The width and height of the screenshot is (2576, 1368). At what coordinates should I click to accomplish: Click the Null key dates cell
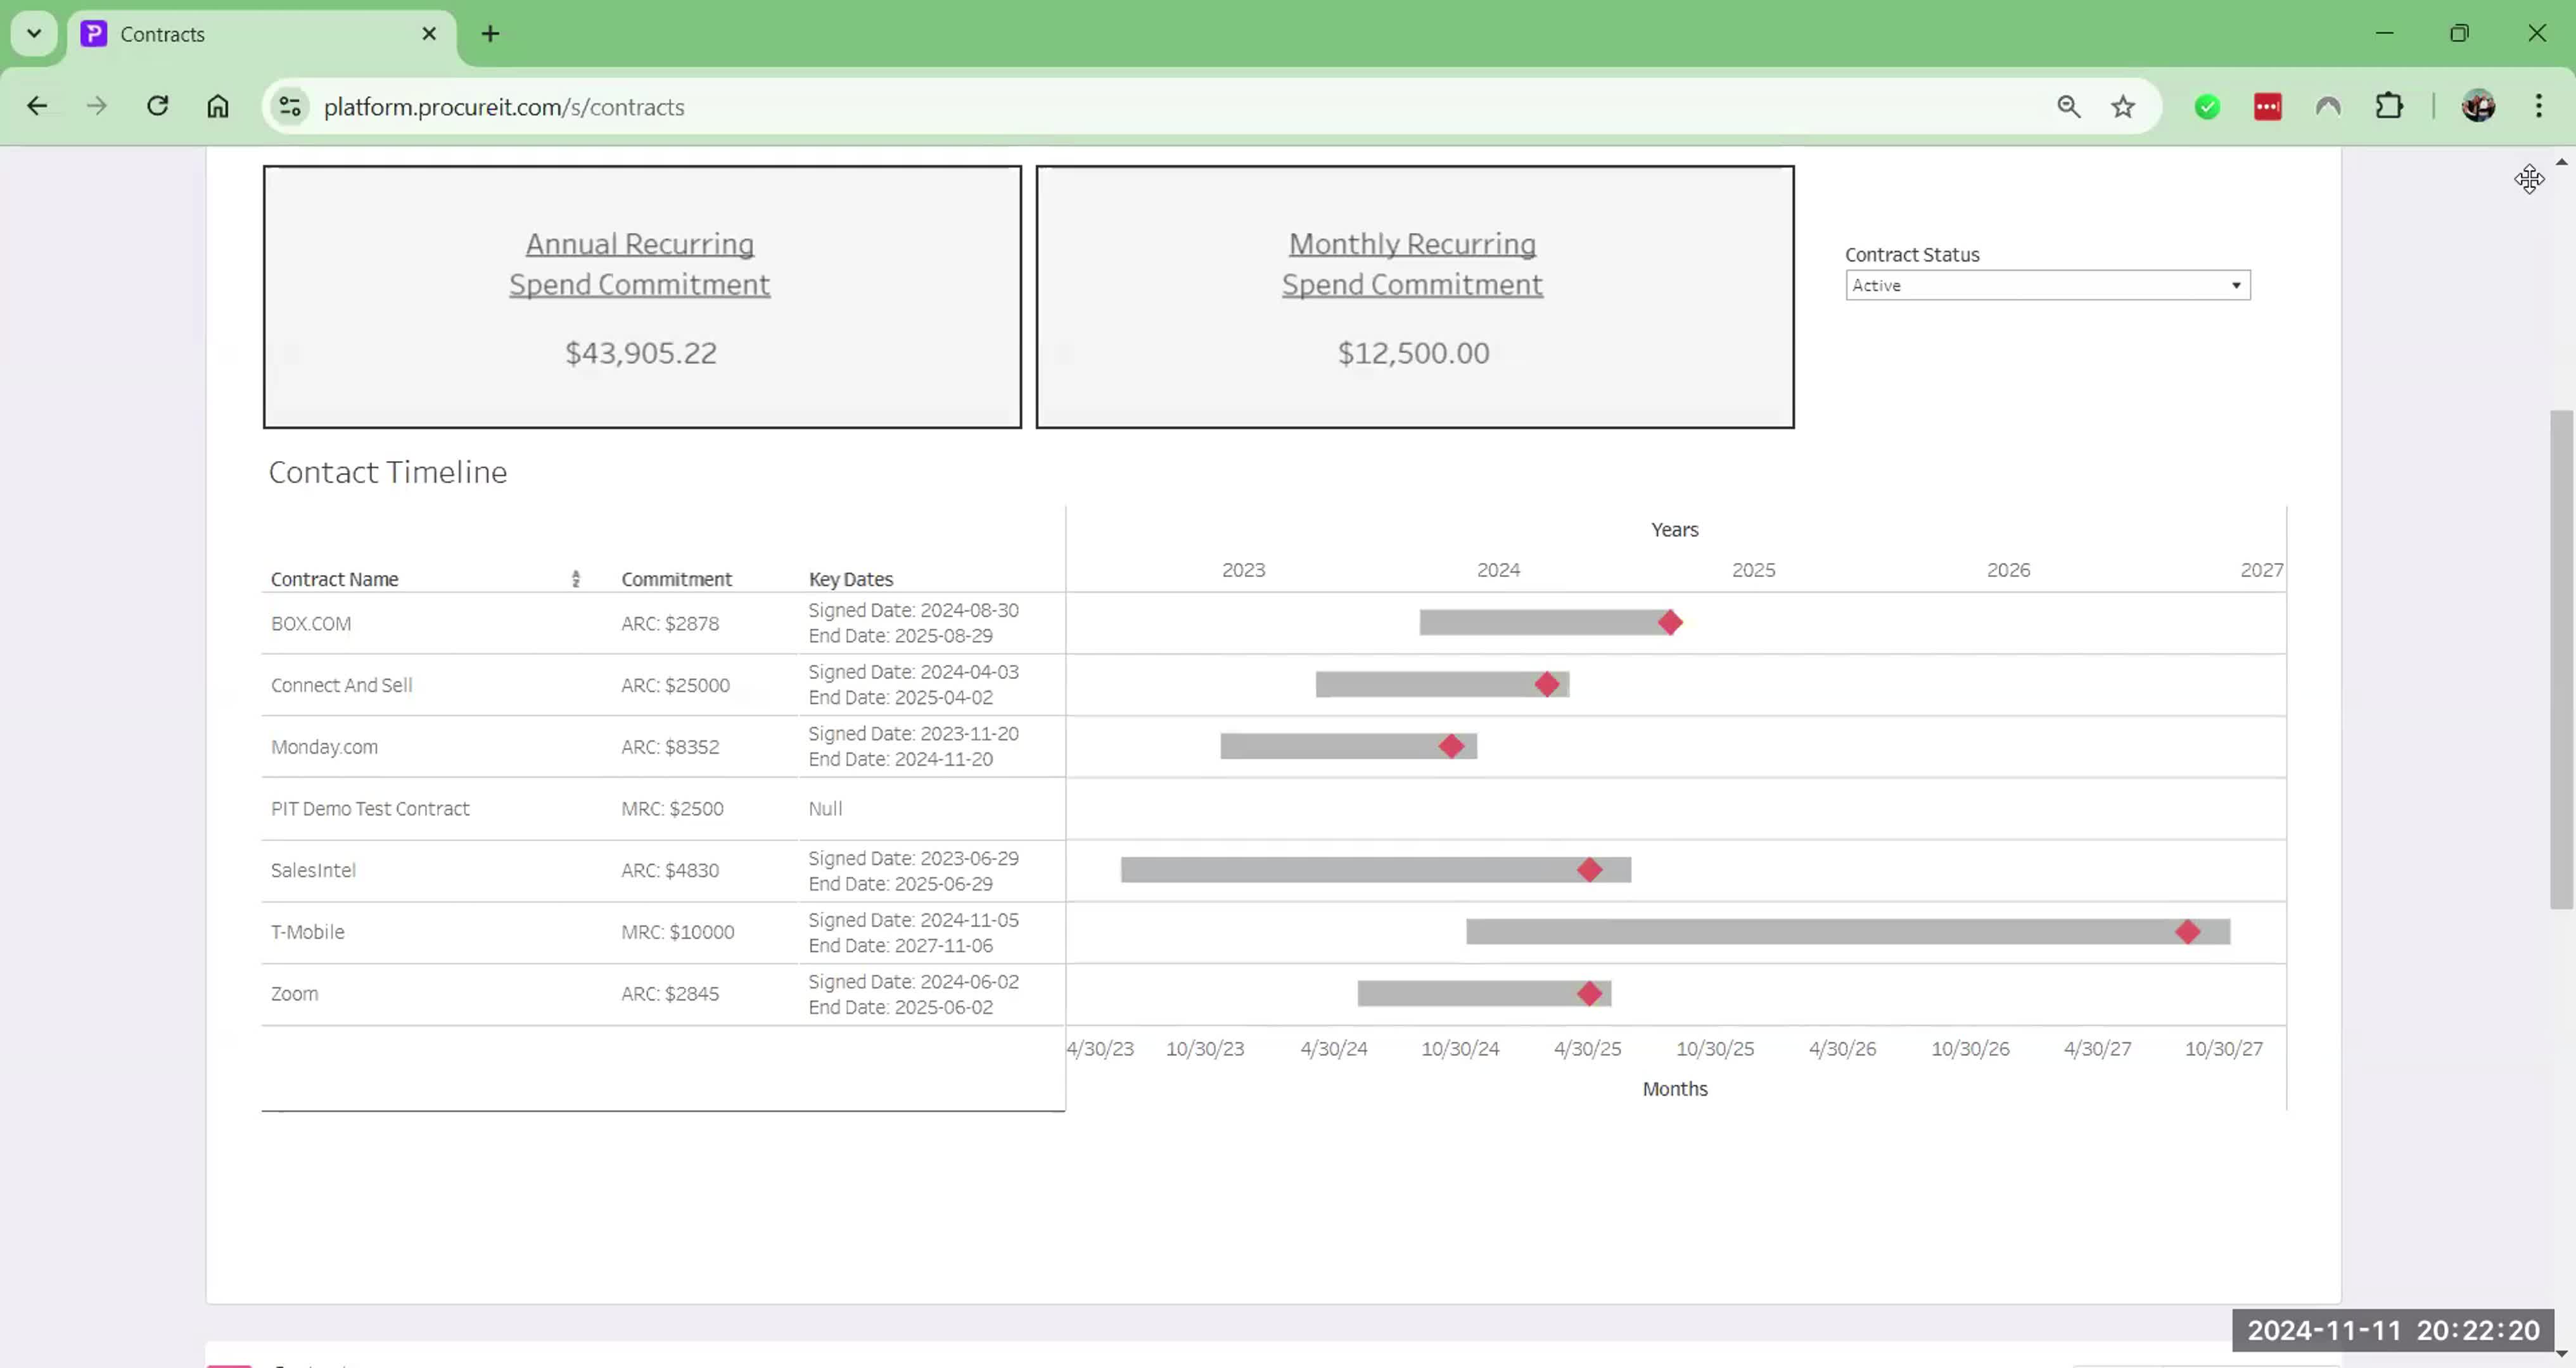tap(825, 809)
